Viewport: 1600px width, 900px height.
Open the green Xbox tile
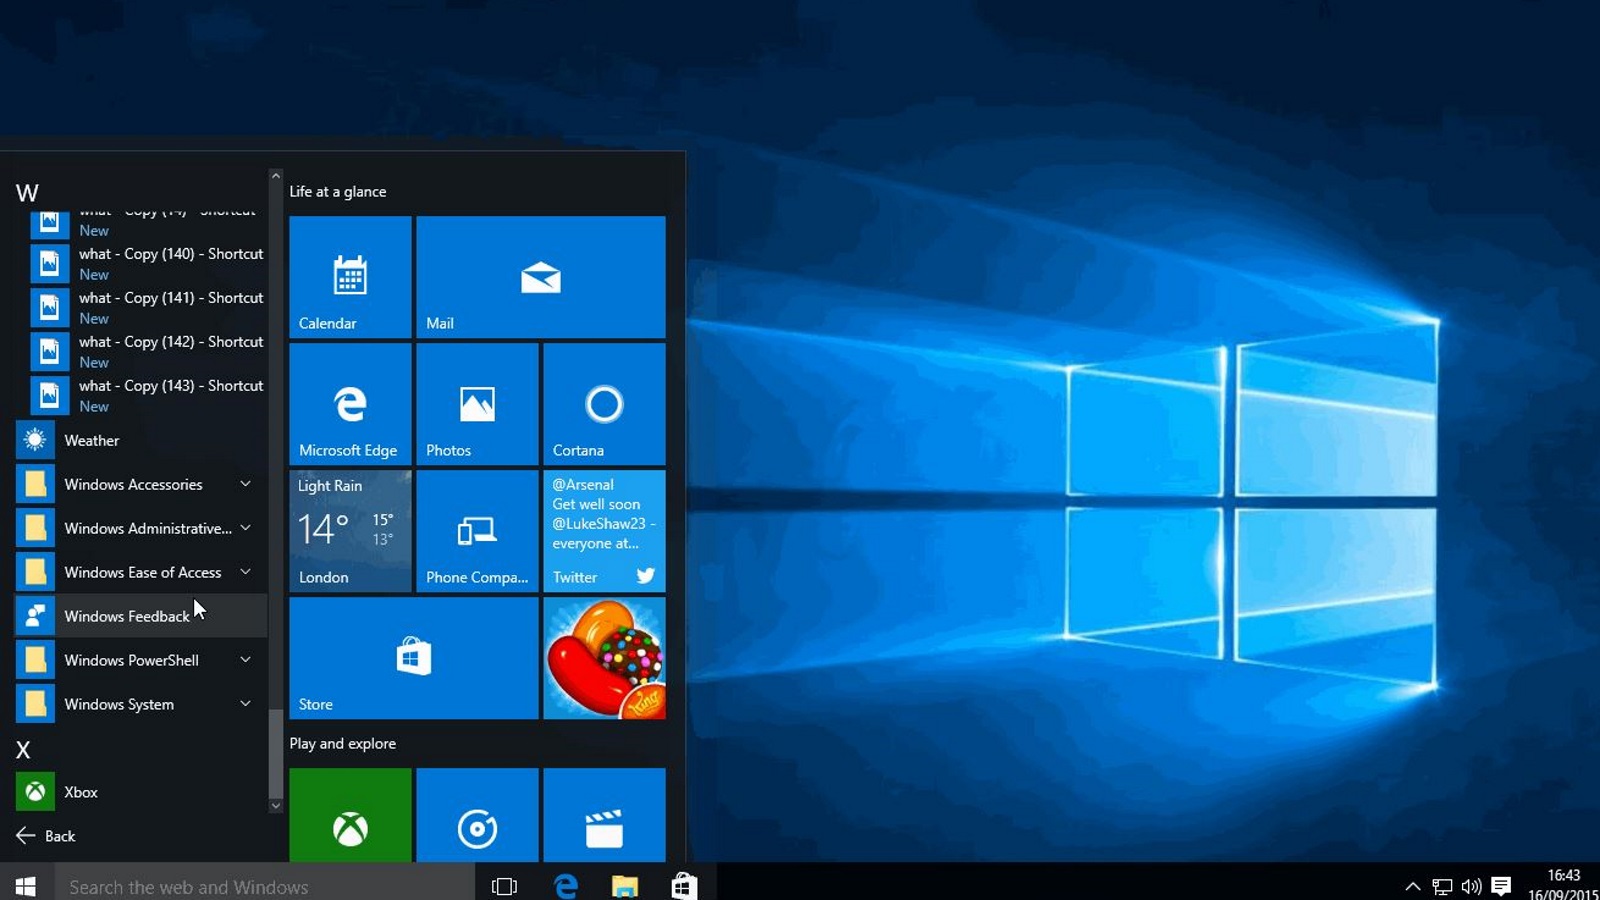click(x=350, y=815)
